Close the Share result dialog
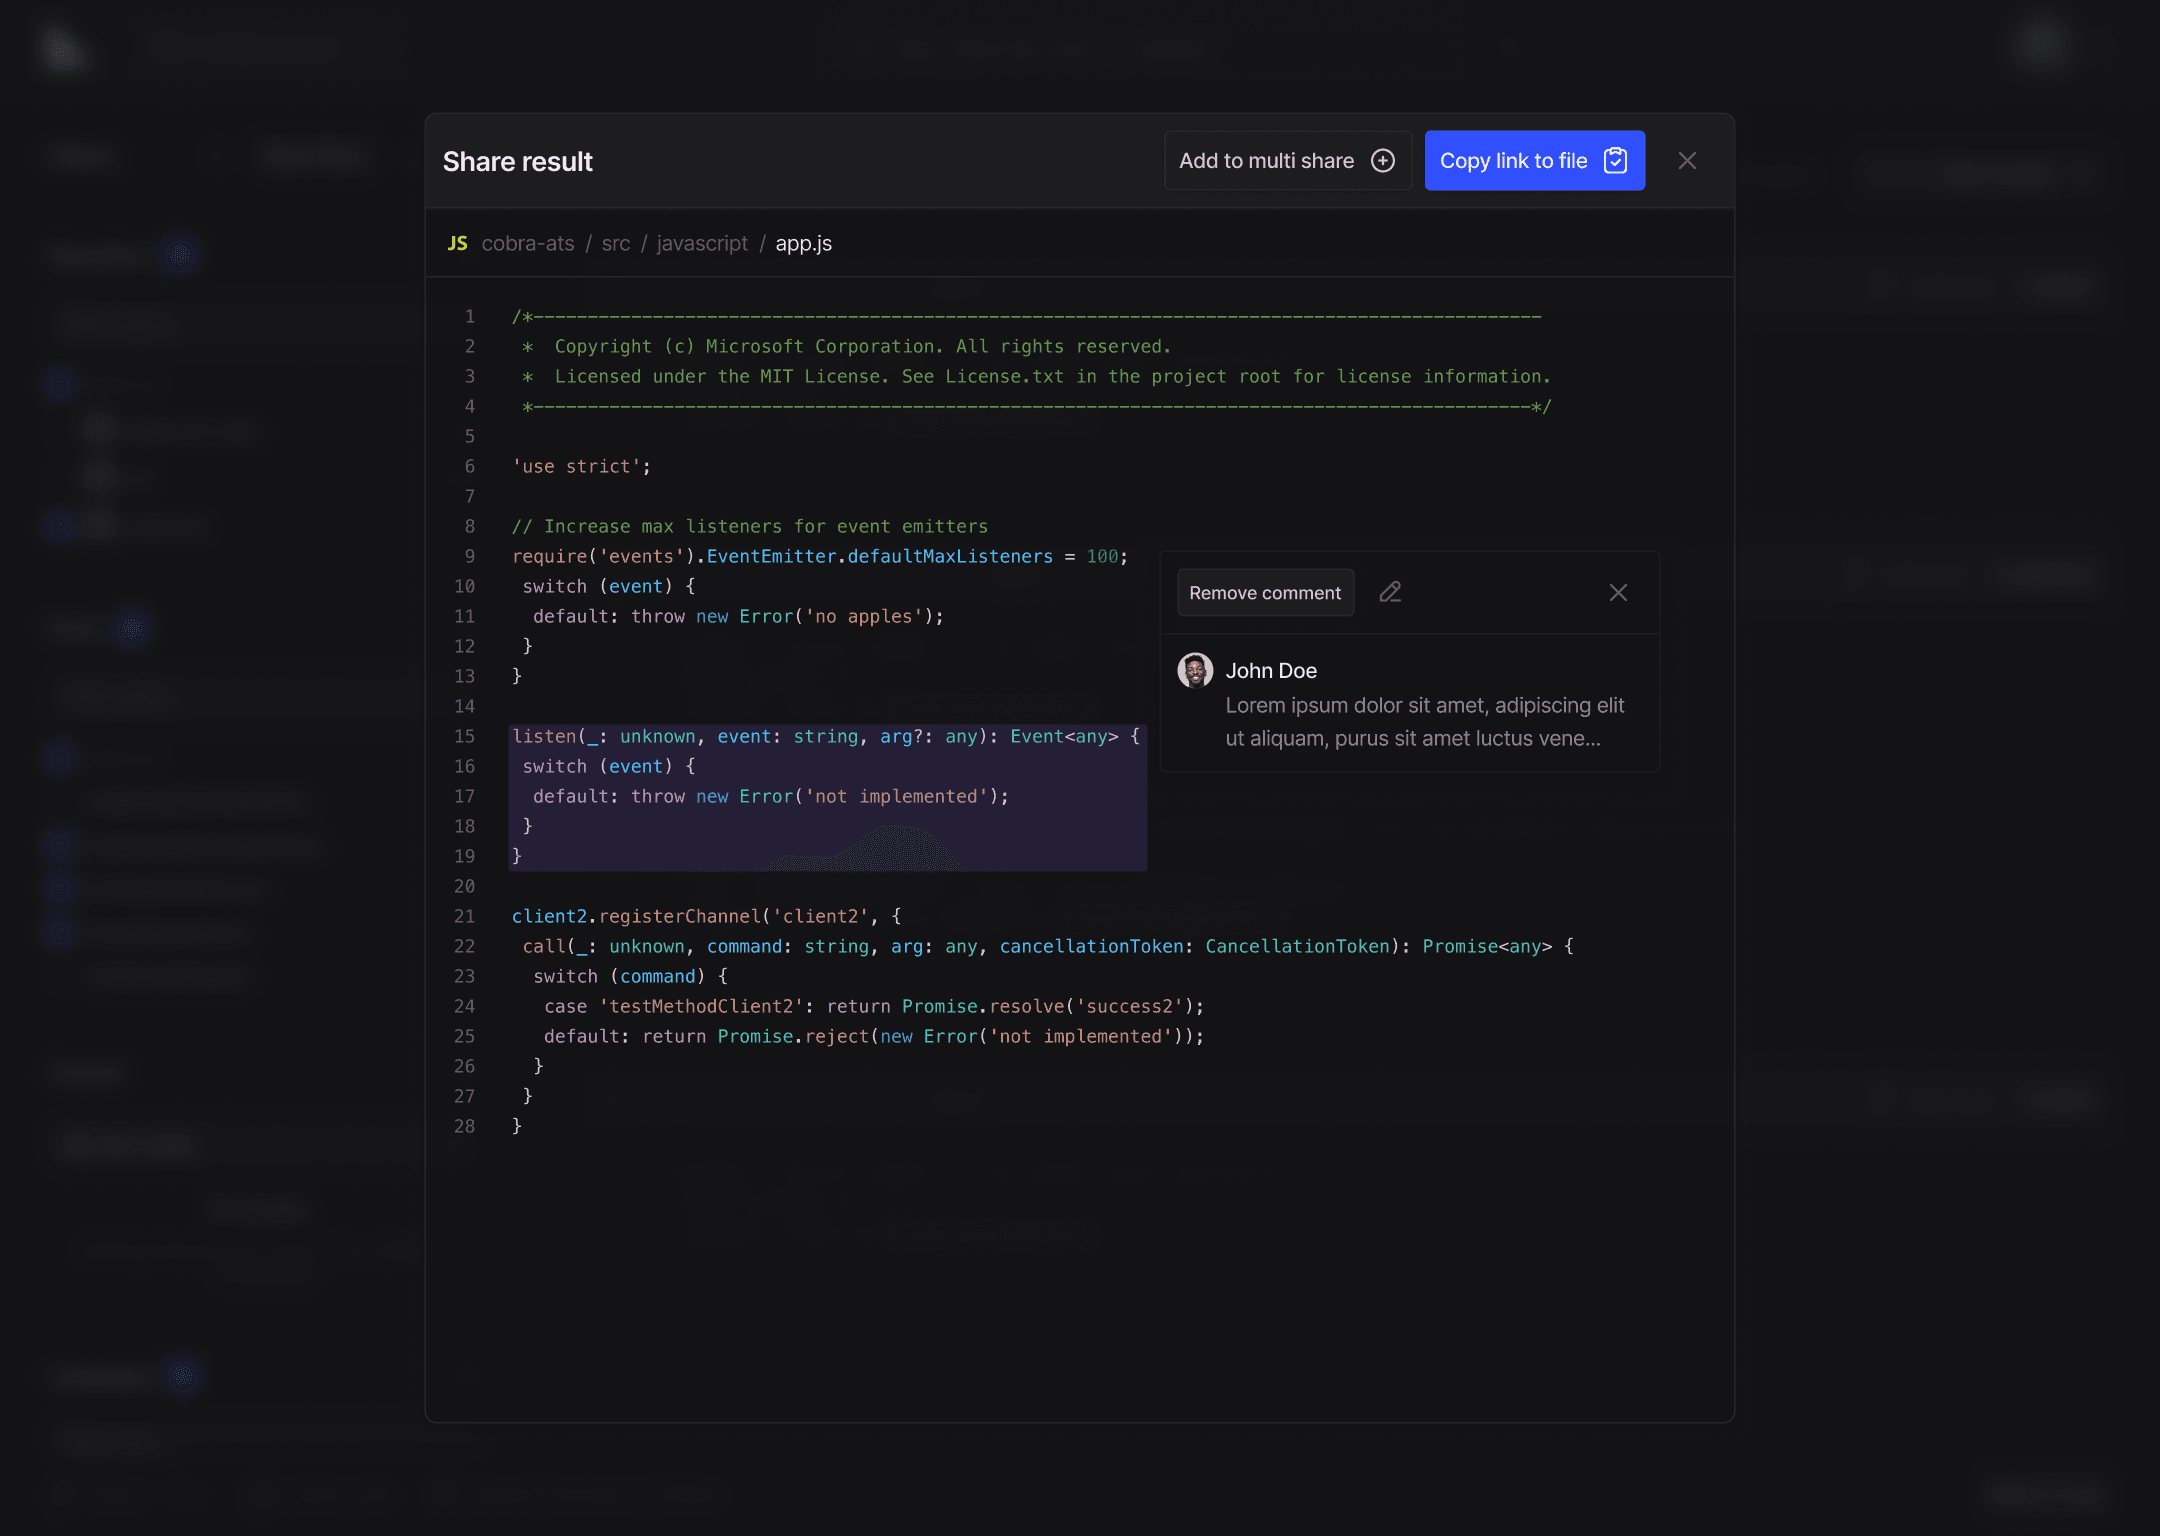 [1687, 161]
